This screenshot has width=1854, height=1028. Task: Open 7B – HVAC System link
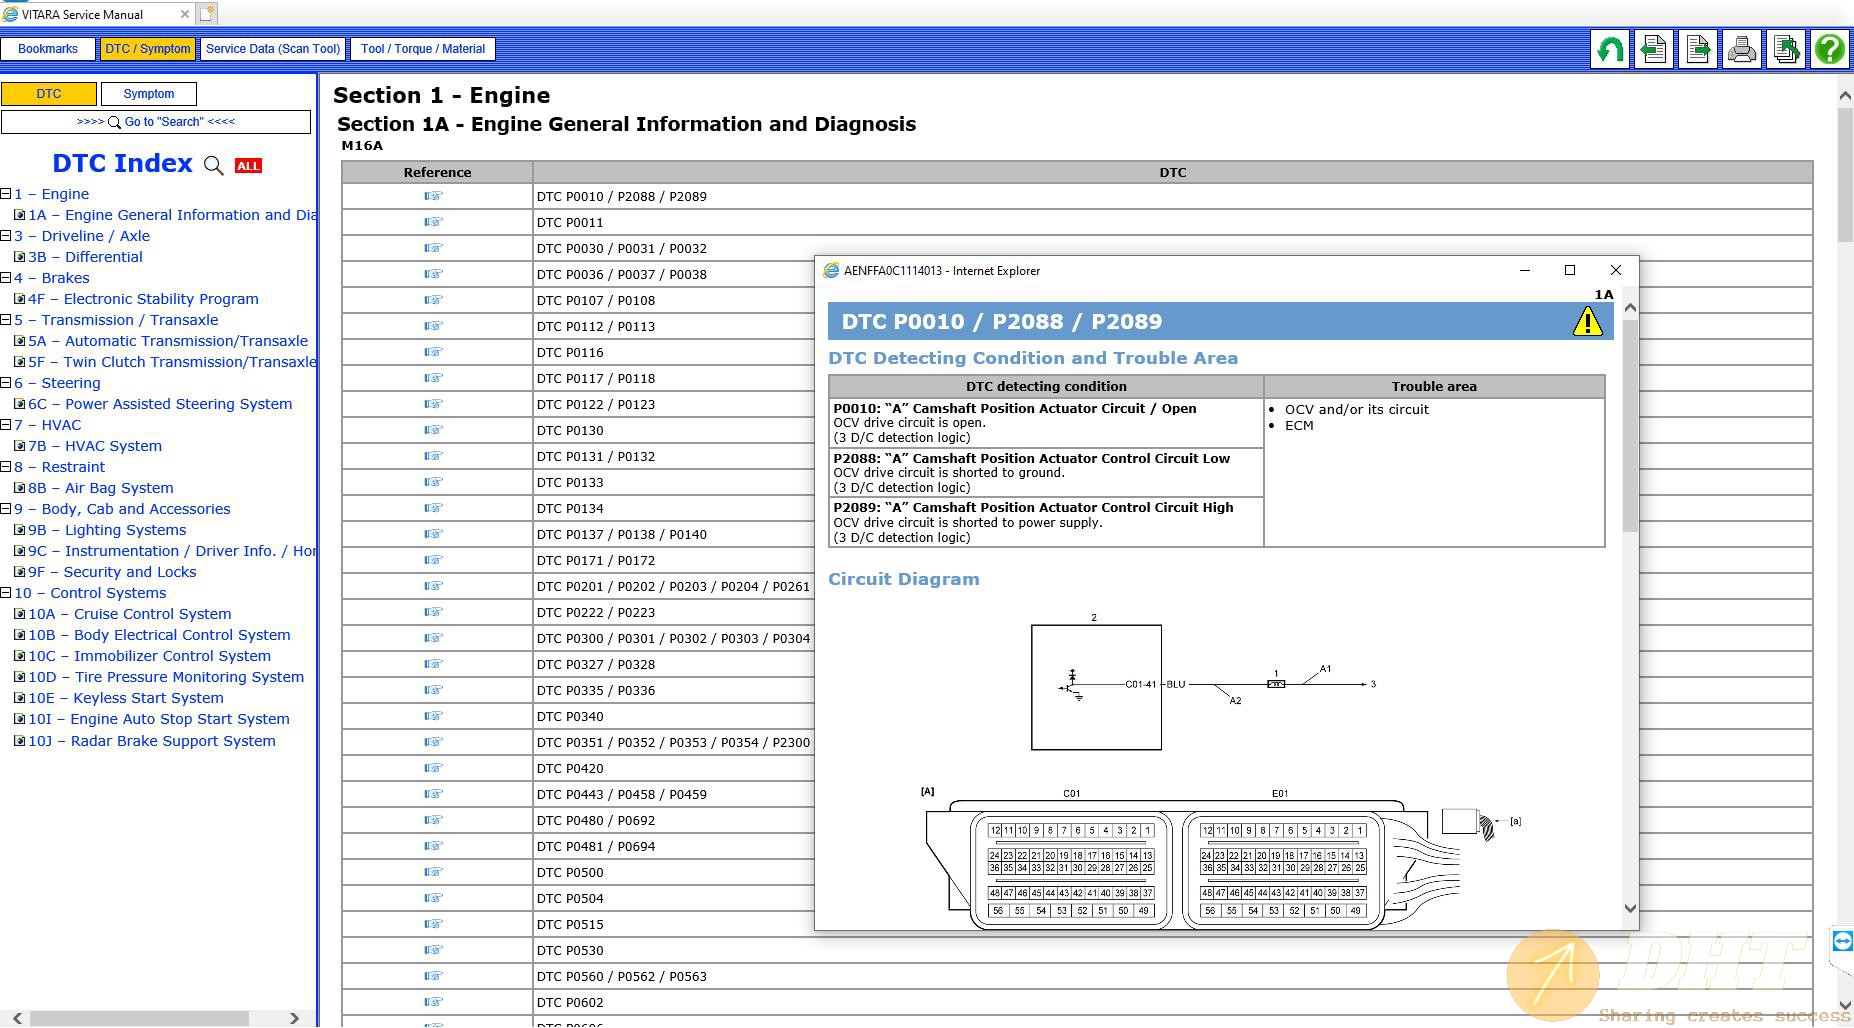pyautogui.click(x=95, y=446)
